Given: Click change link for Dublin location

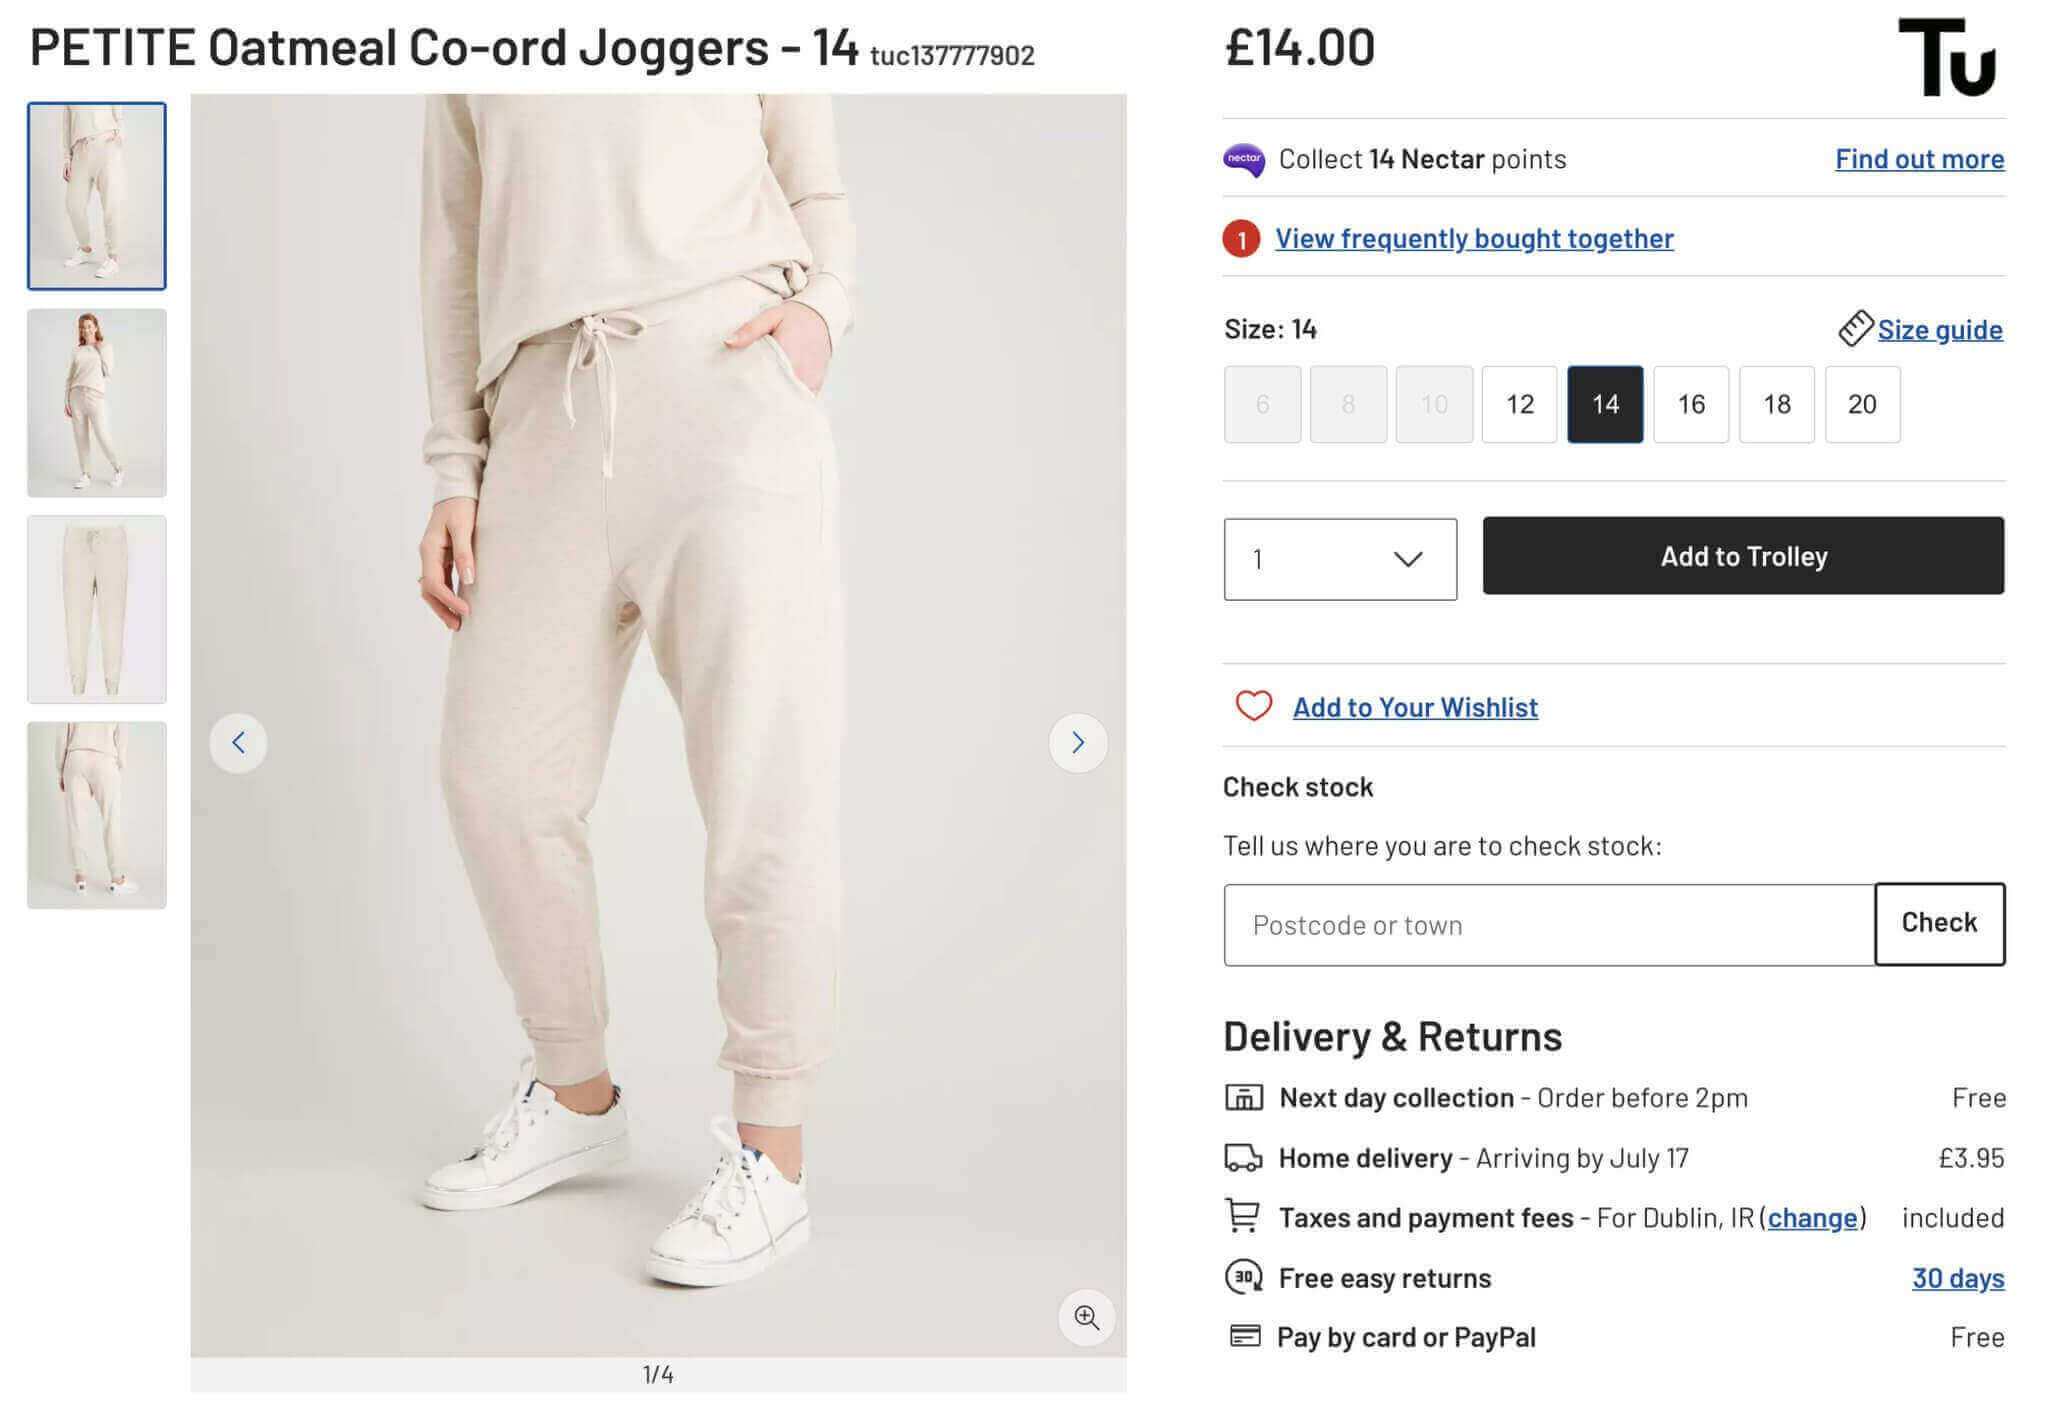Looking at the screenshot, I should 1812,1217.
